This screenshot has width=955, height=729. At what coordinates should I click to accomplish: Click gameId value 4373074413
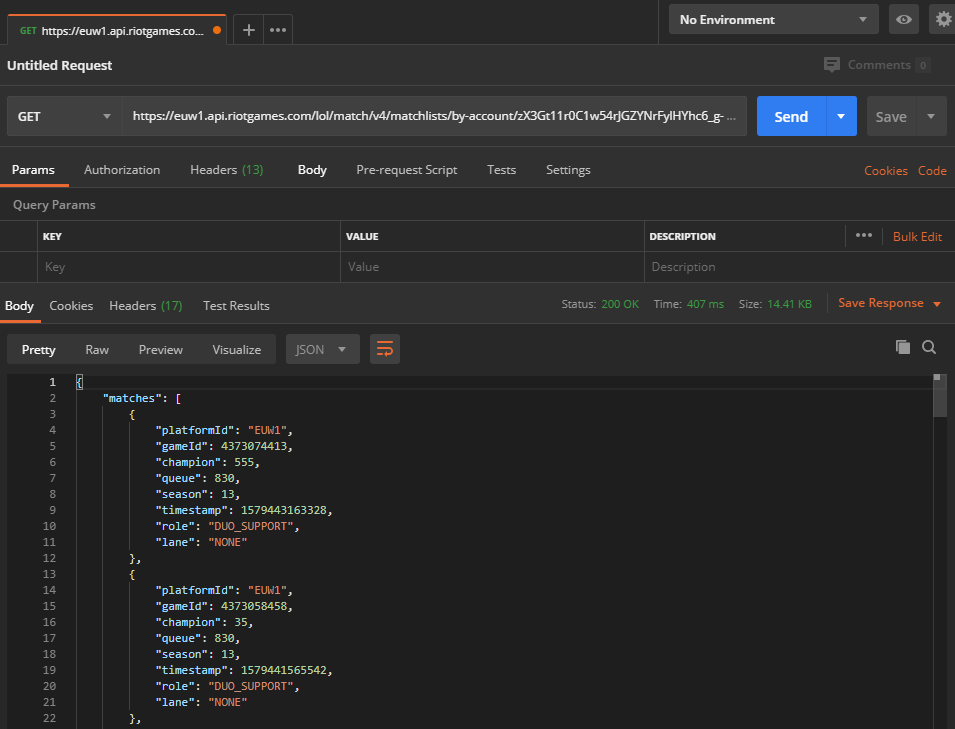tap(256, 446)
